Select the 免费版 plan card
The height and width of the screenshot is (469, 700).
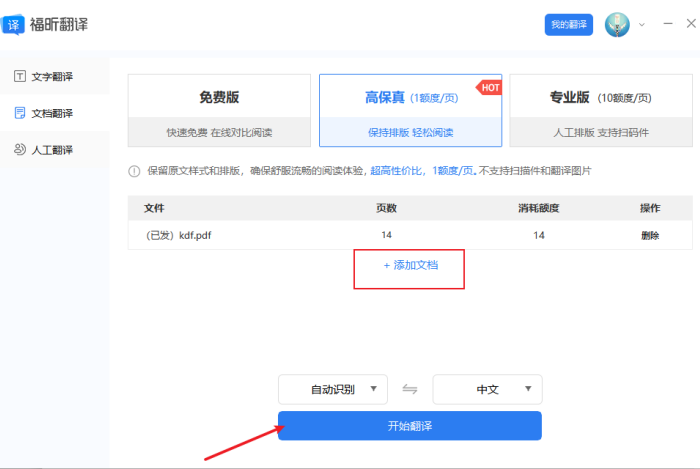coord(219,110)
